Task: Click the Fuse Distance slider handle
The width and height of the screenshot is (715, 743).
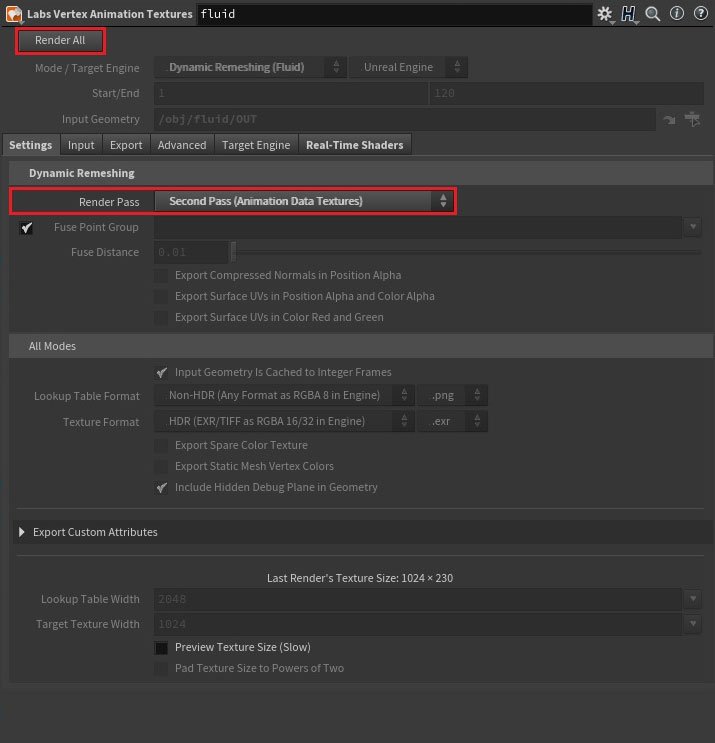Action: click(233, 252)
